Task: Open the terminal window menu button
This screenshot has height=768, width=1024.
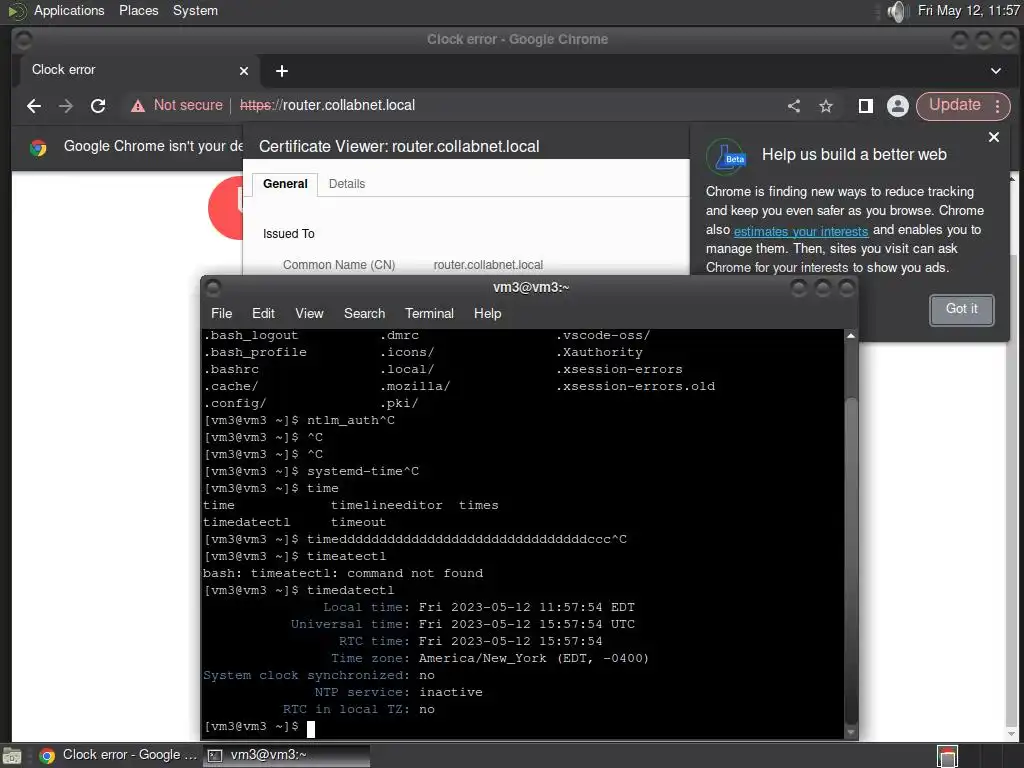Action: point(213,287)
